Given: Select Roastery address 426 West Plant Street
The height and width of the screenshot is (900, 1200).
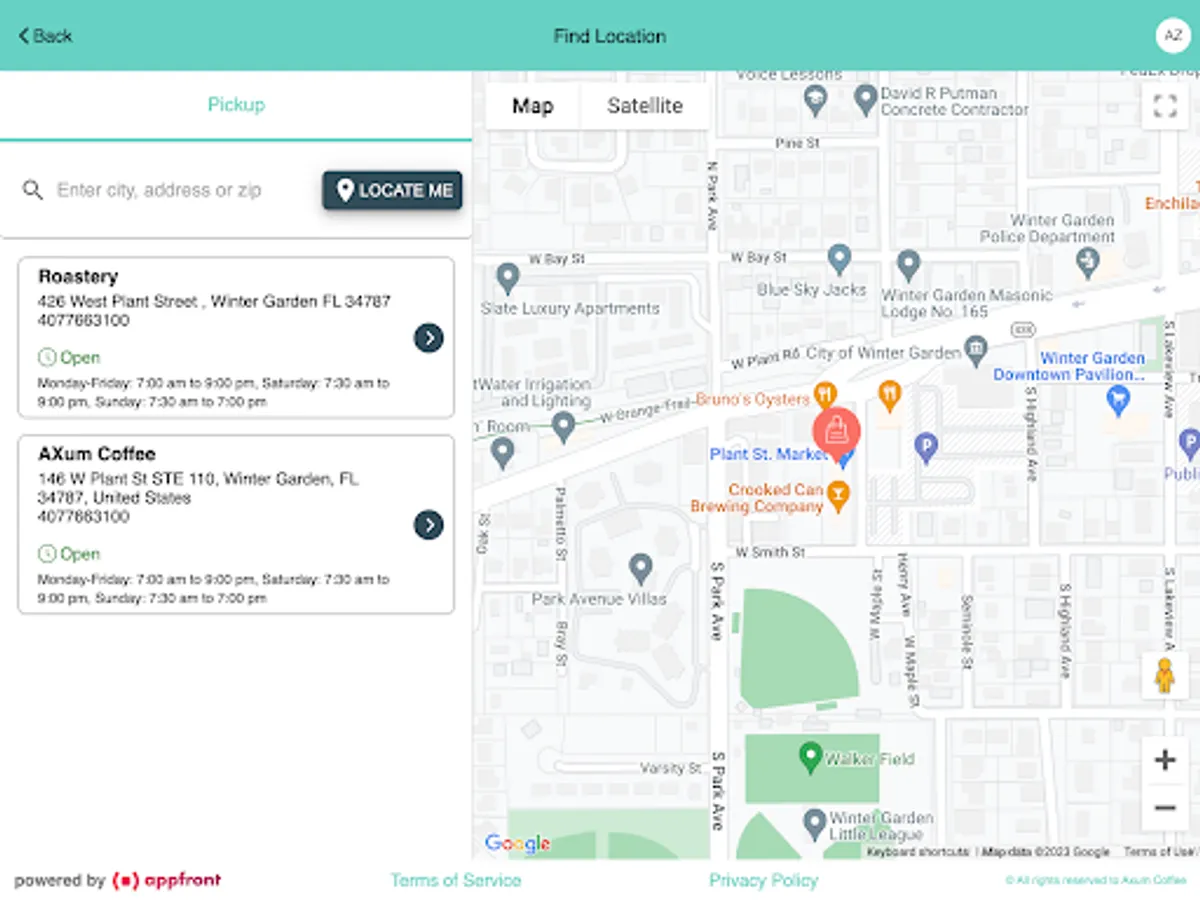Looking at the screenshot, I should 214,301.
